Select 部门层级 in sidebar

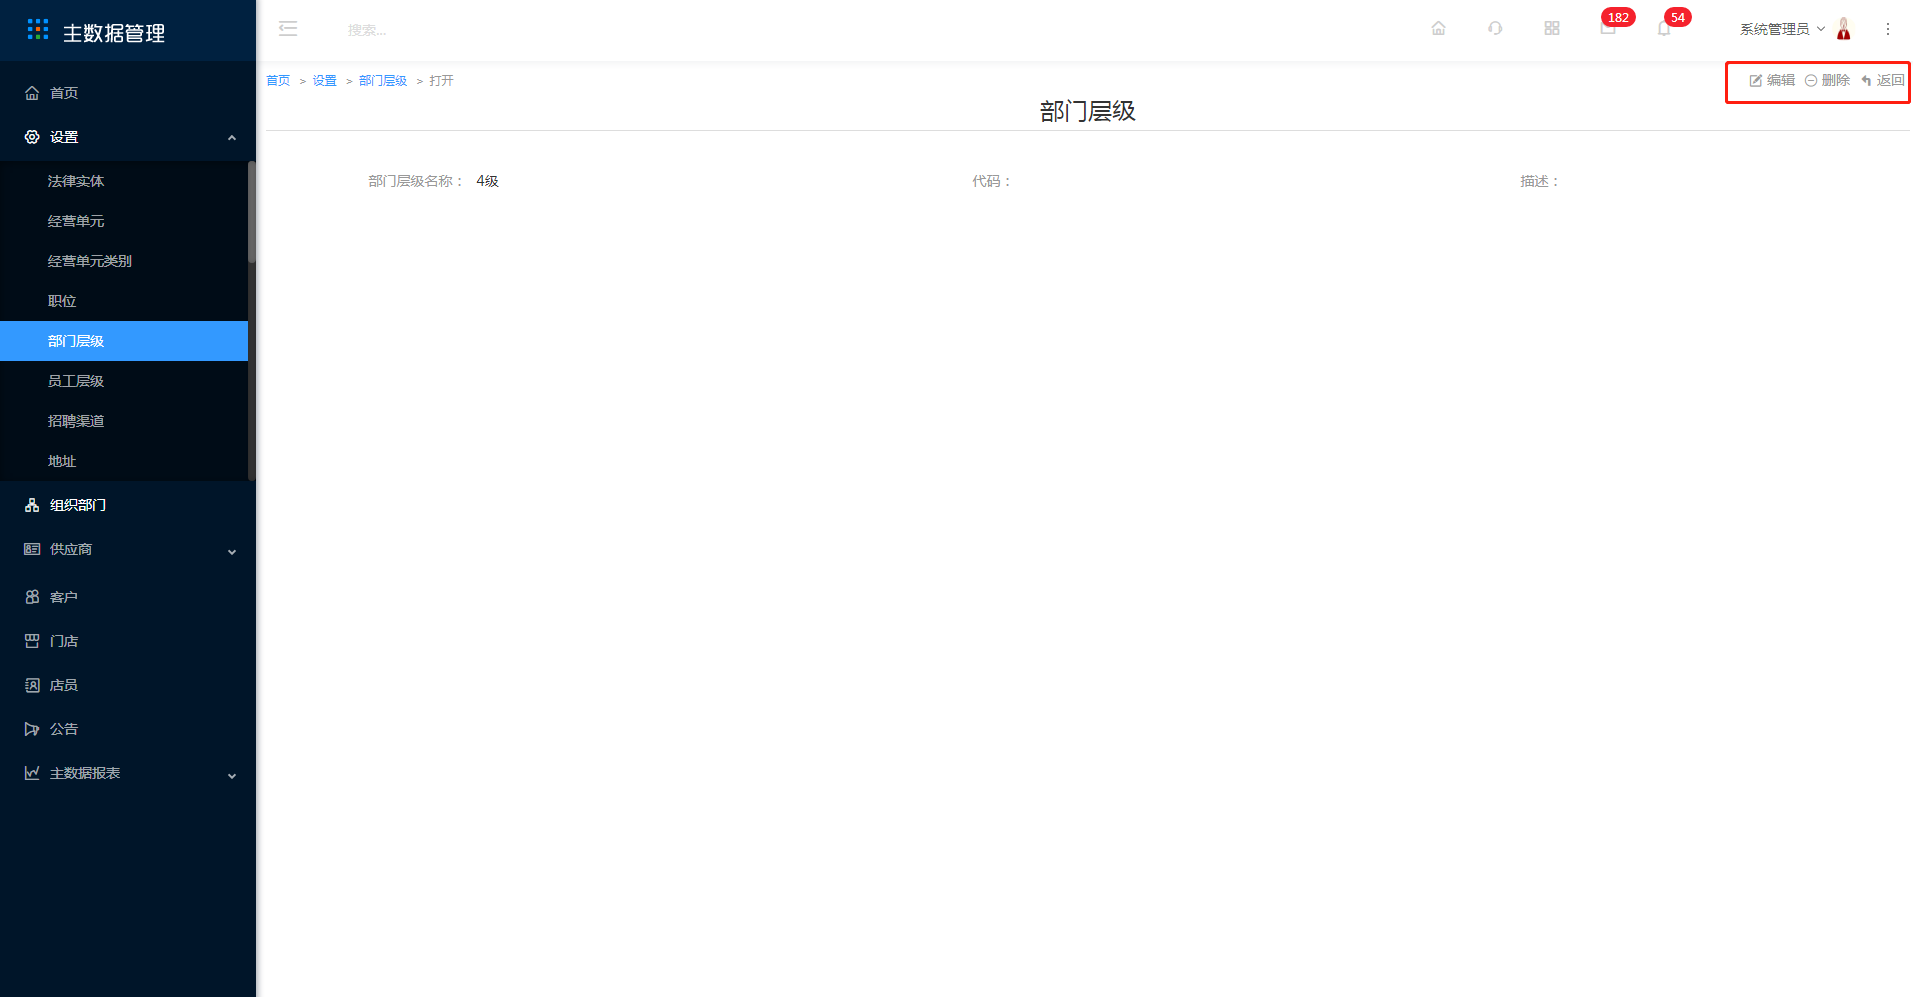[x=124, y=341]
